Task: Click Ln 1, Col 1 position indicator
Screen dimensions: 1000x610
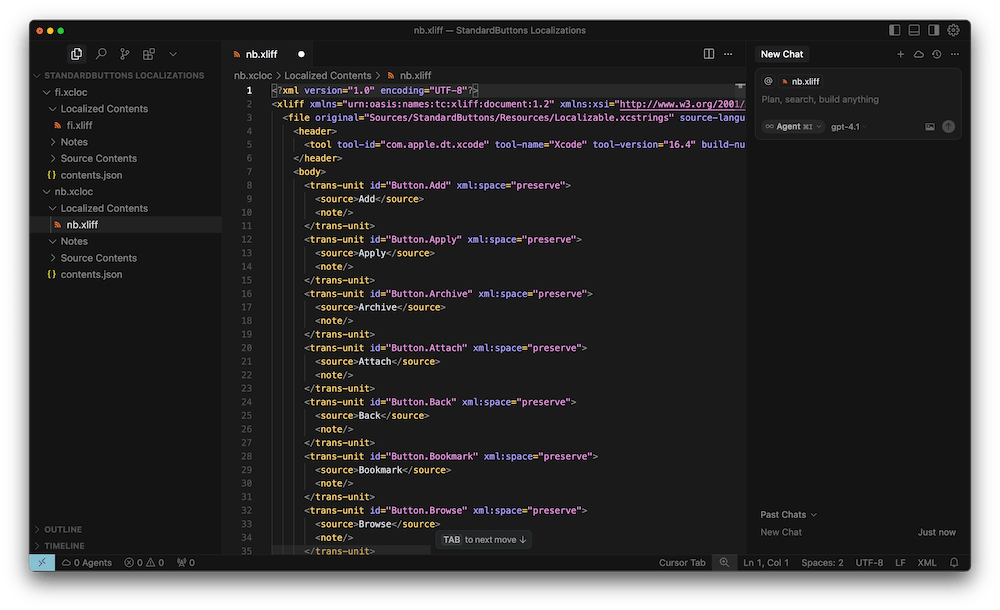Action: pyautogui.click(x=766, y=563)
